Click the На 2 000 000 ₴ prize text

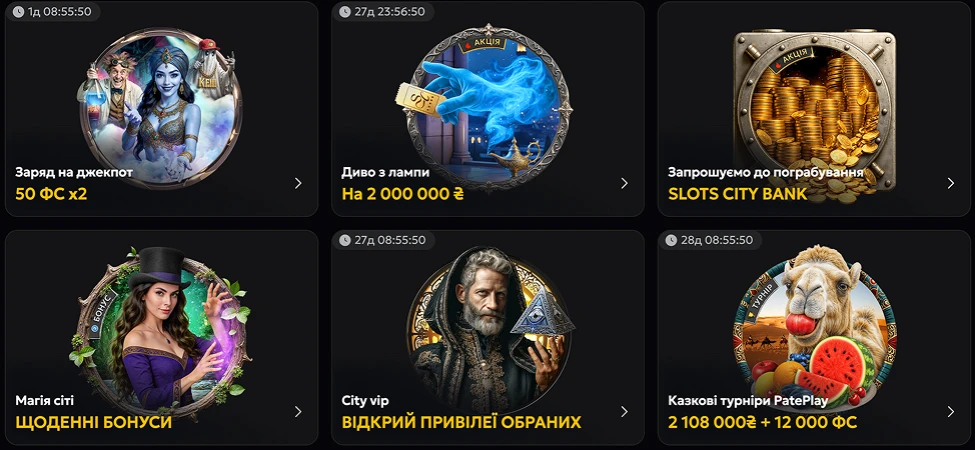[x=403, y=194]
